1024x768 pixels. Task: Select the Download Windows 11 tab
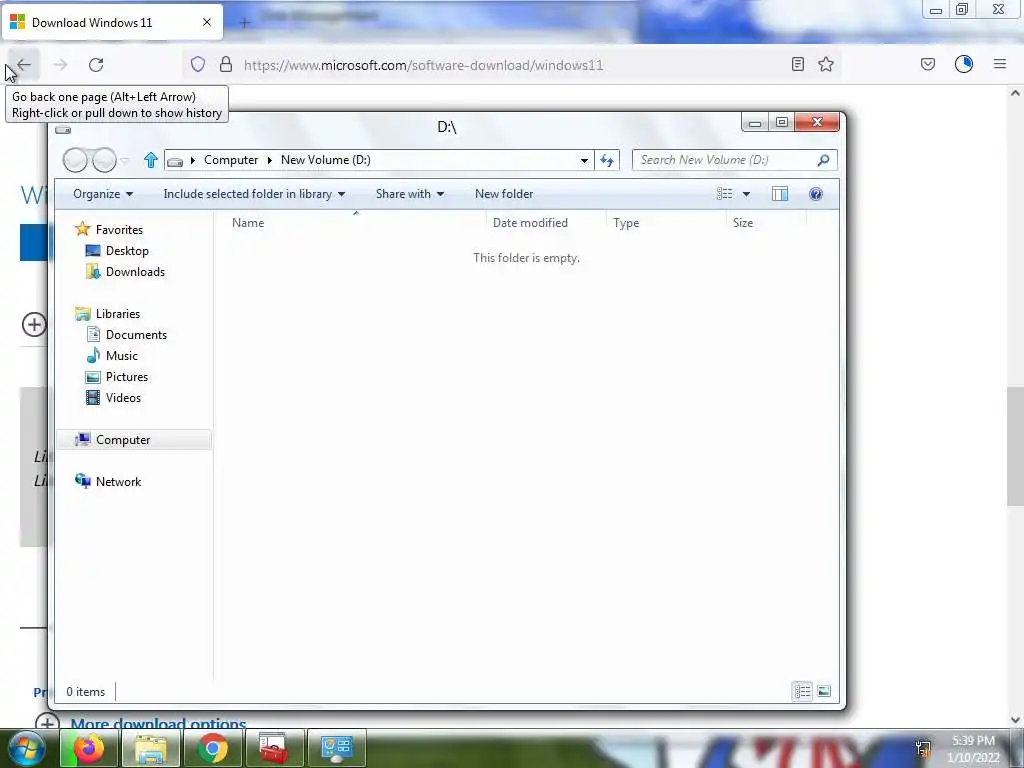tap(112, 22)
